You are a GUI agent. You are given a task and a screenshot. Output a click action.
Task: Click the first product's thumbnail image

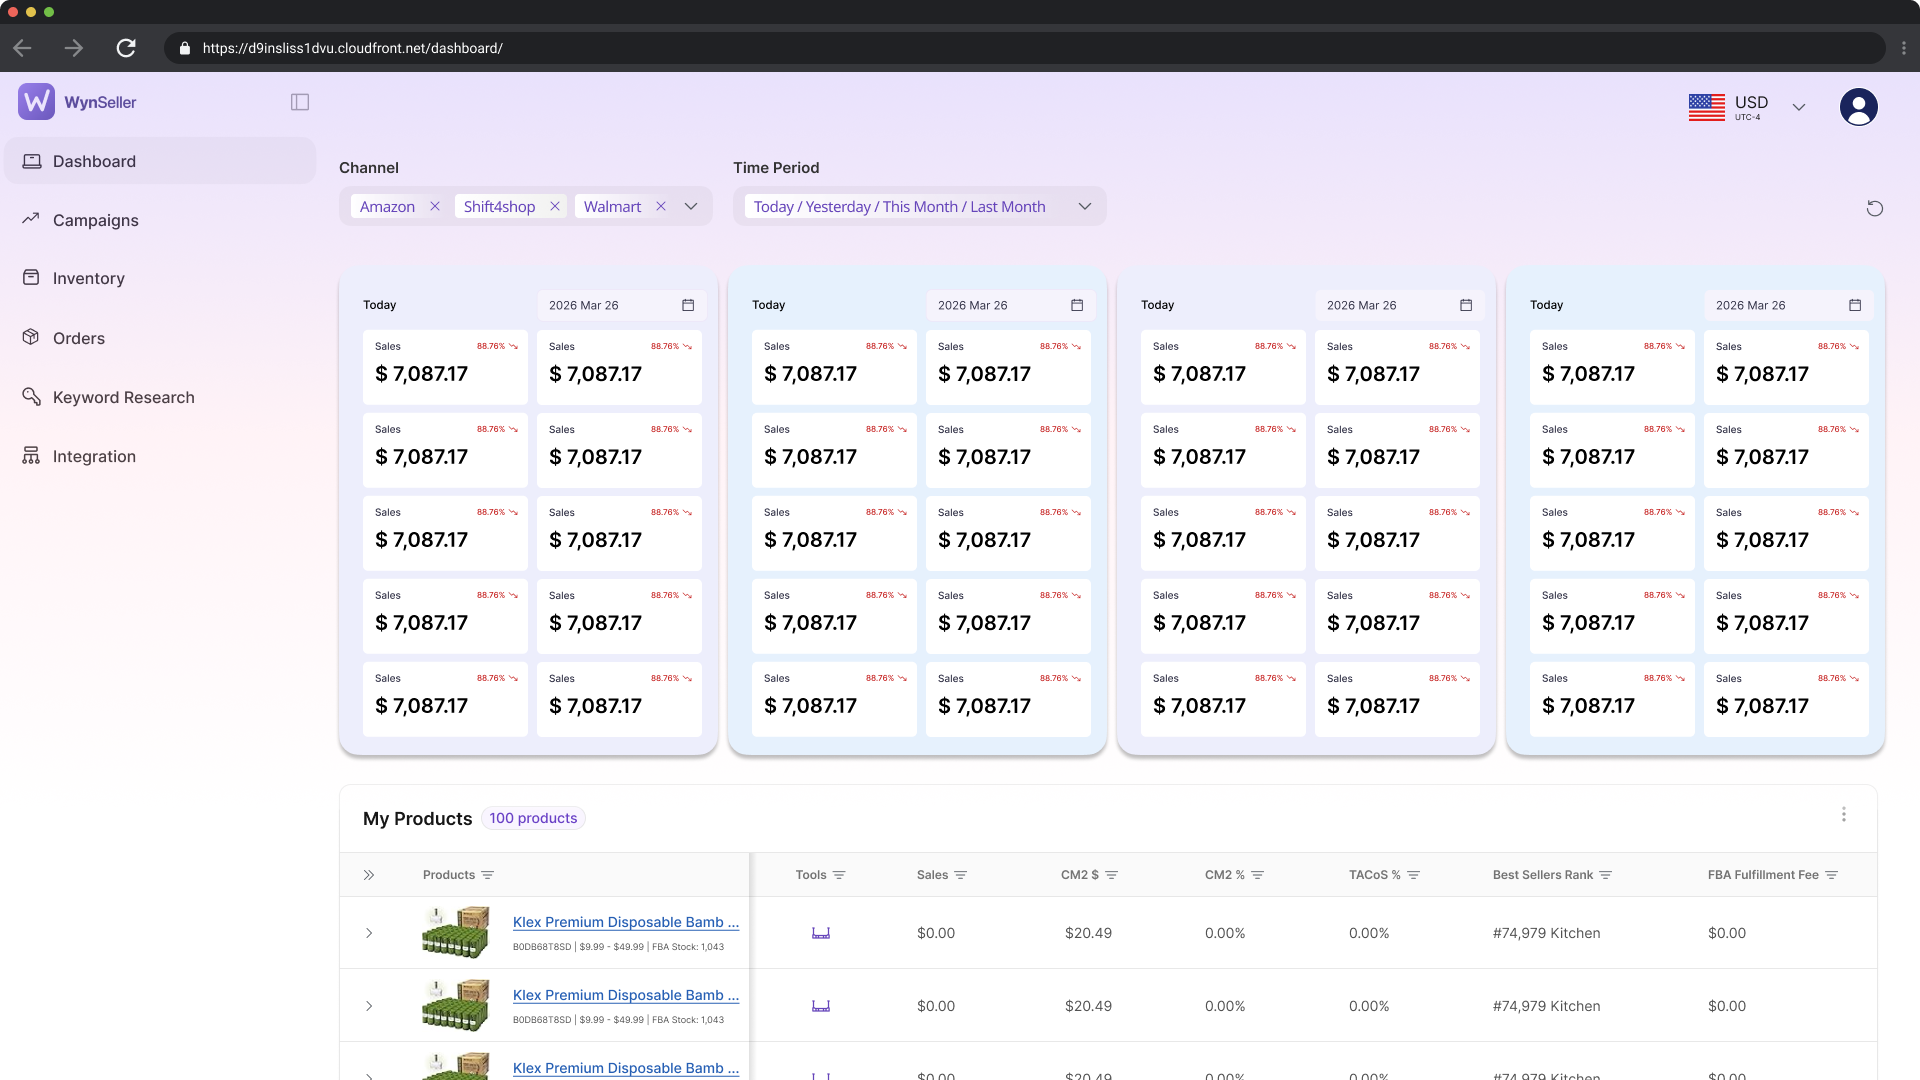coord(456,932)
